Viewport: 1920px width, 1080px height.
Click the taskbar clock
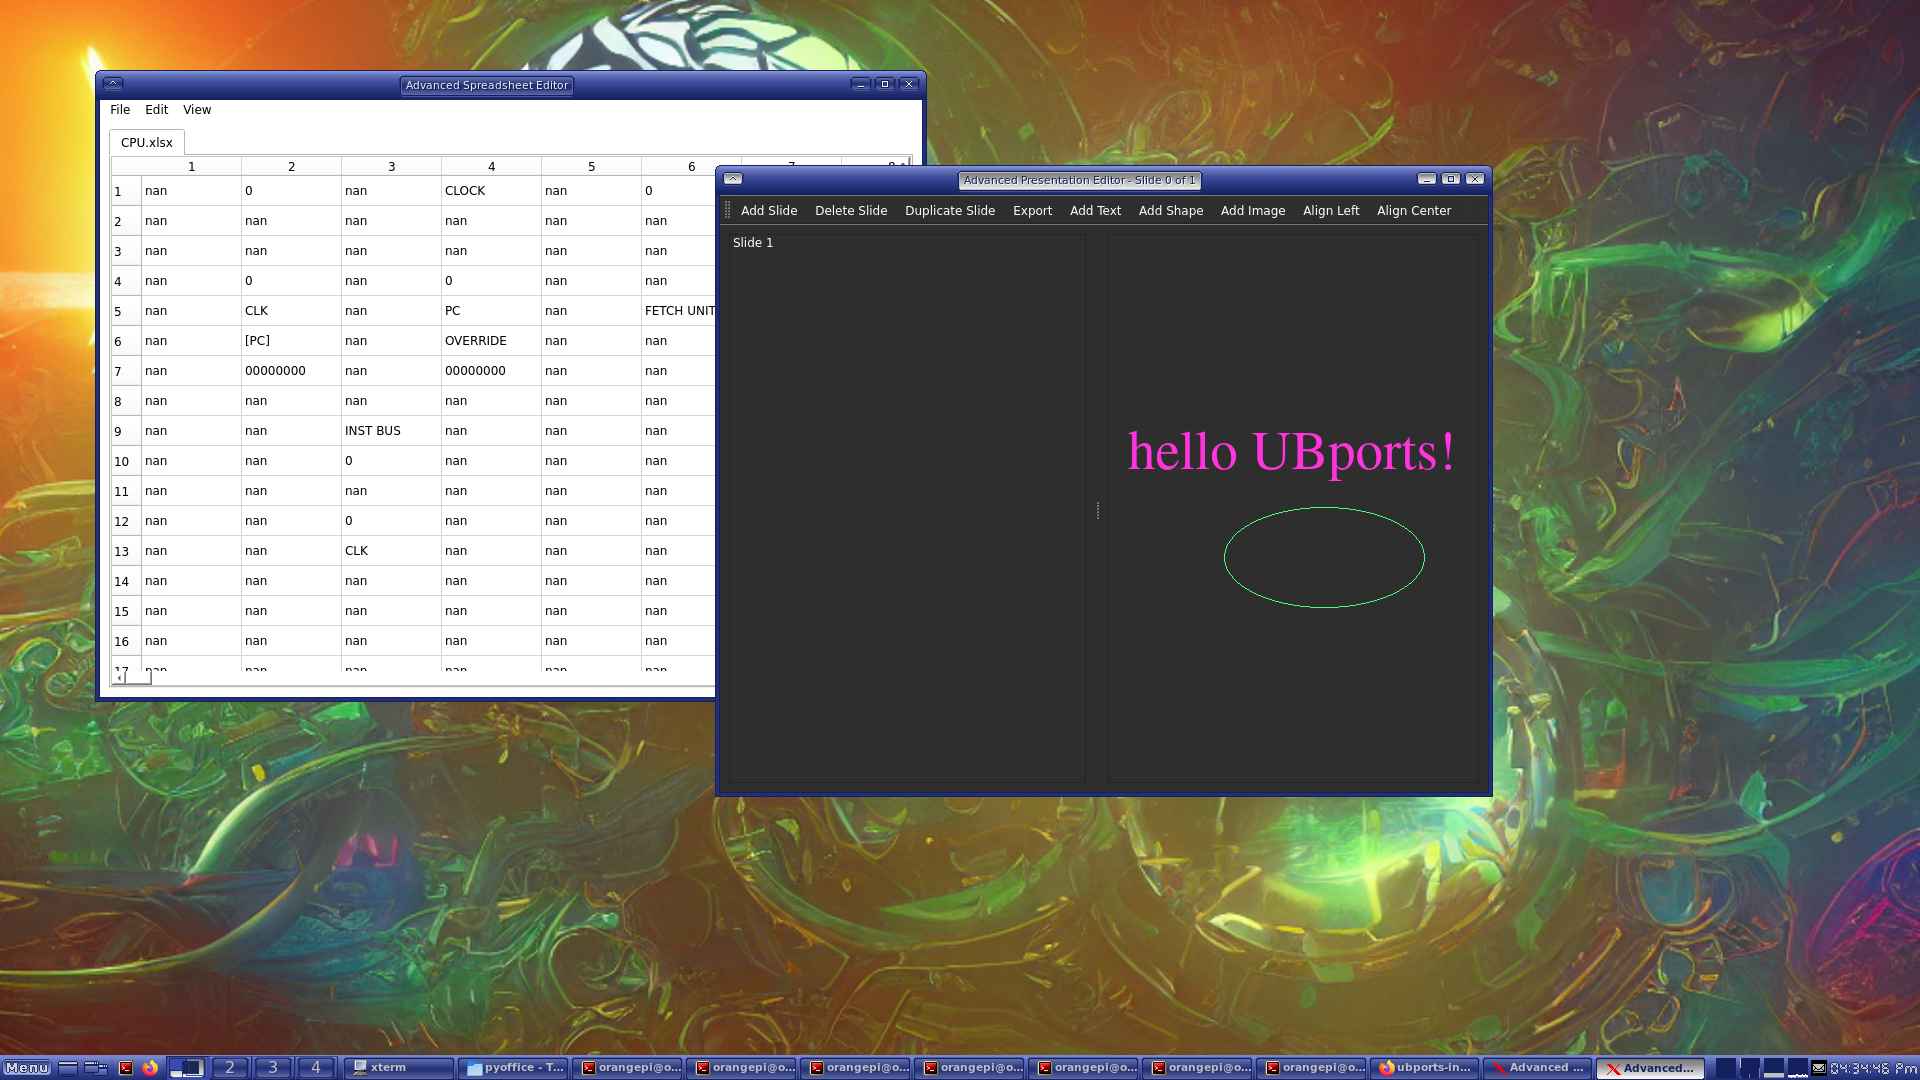point(1873,1068)
